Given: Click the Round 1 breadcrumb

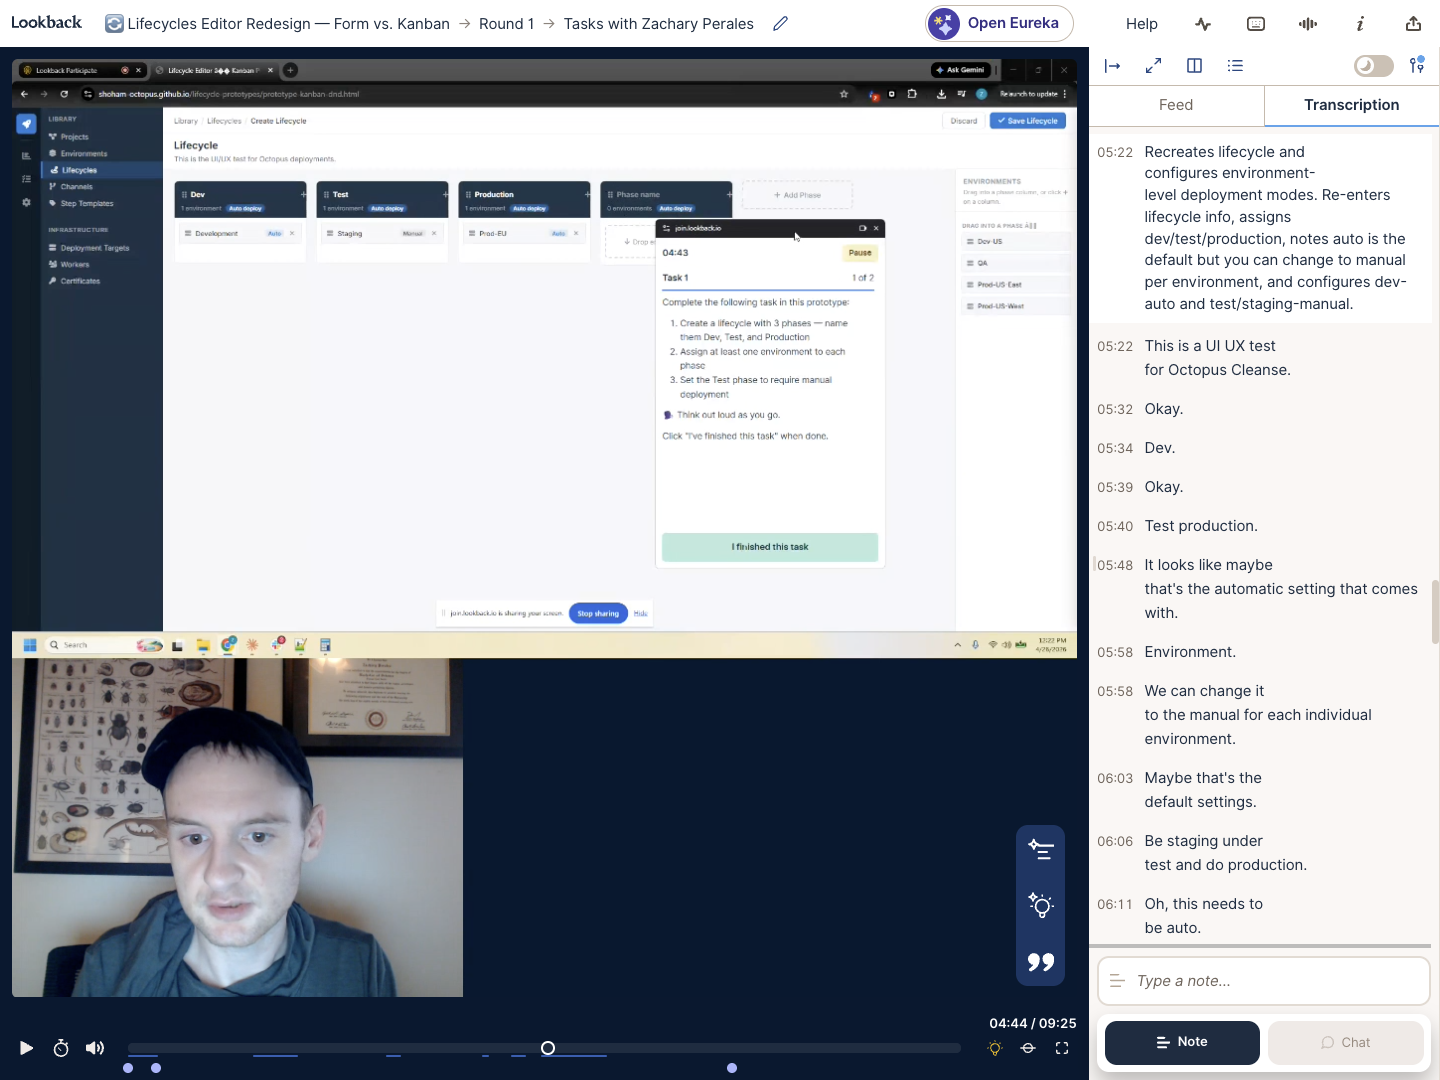Looking at the screenshot, I should pos(506,24).
